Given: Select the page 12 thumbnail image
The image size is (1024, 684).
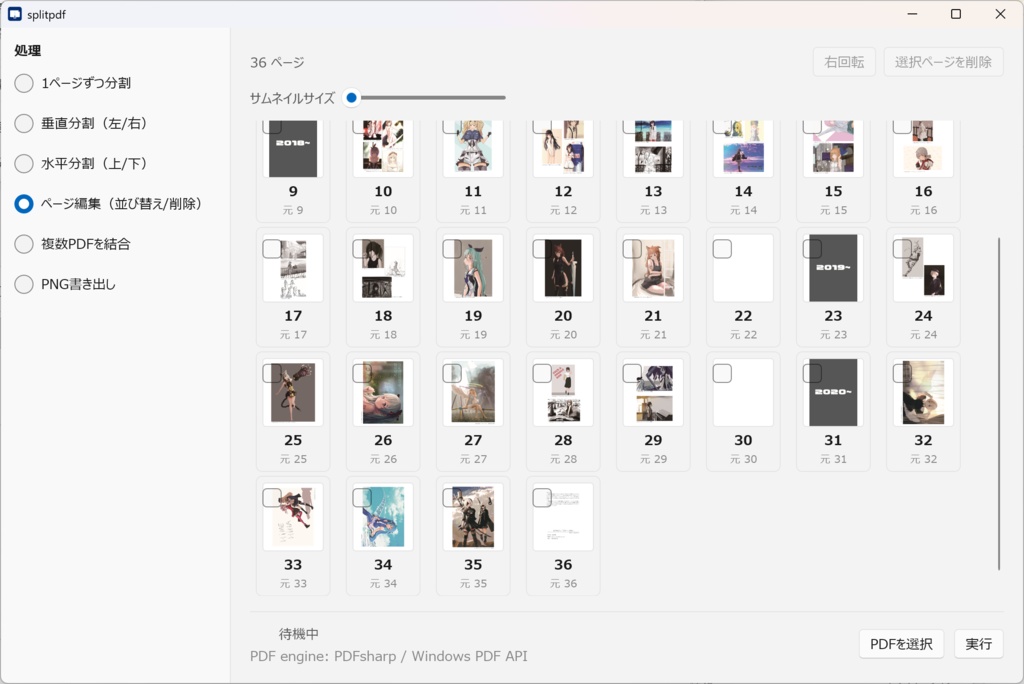Looking at the screenshot, I should (563, 148).
